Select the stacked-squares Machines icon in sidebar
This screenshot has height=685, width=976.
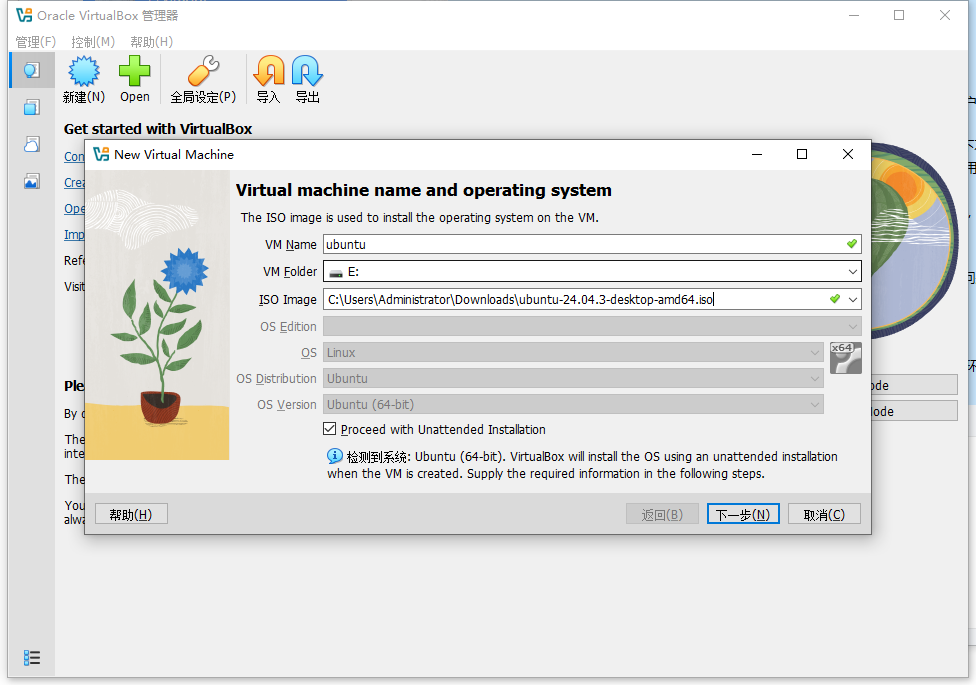click(32, 107)
